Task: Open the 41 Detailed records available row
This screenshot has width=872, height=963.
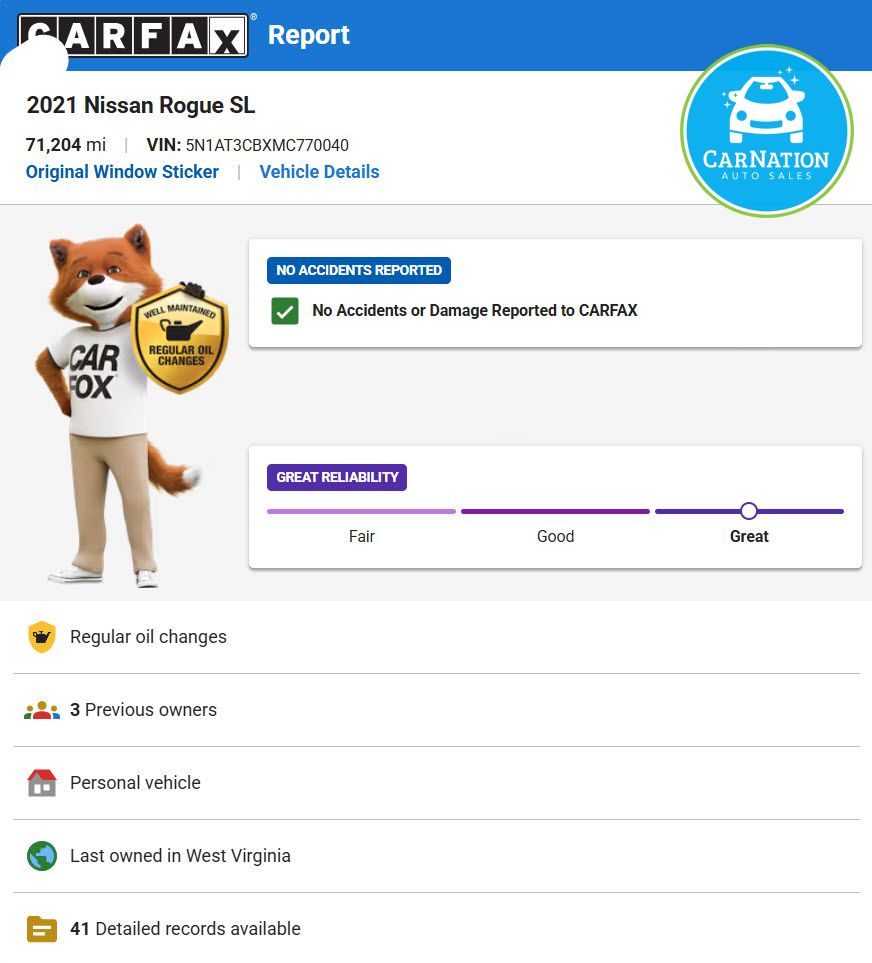Action: [436, 929]
